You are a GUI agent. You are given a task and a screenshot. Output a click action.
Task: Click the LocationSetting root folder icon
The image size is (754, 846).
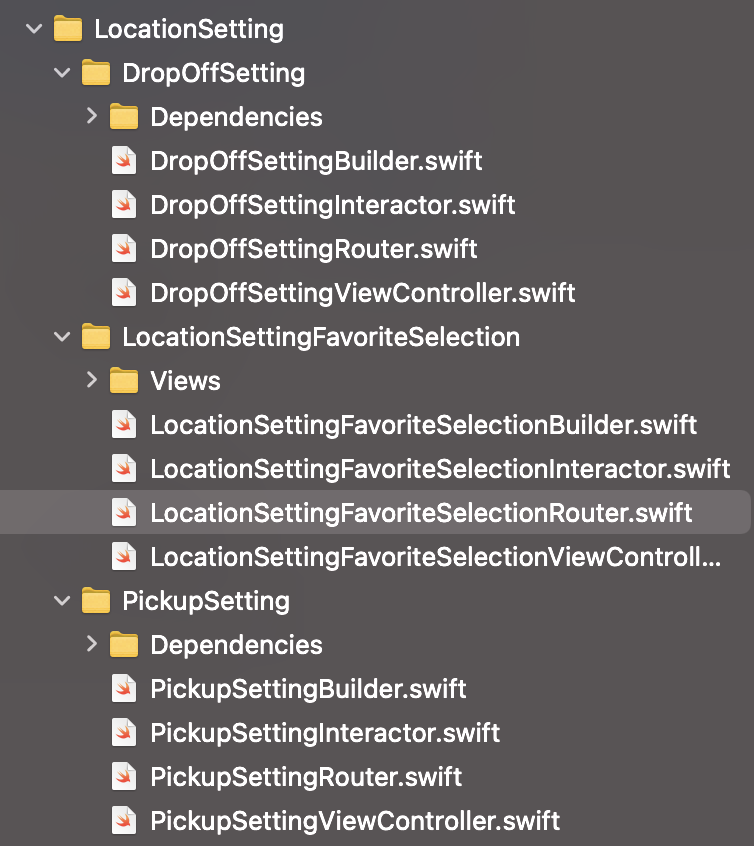point(68,29)
